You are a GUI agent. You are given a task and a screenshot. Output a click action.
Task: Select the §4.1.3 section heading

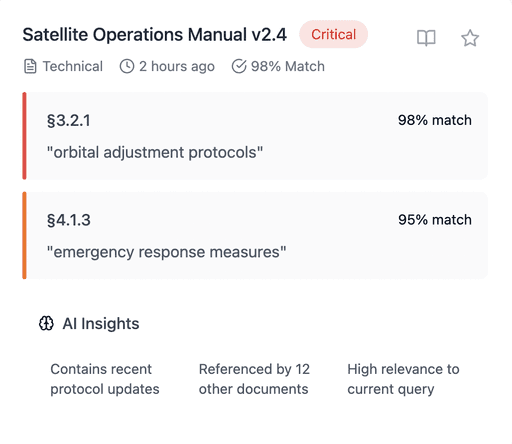(x=69, y=220)
